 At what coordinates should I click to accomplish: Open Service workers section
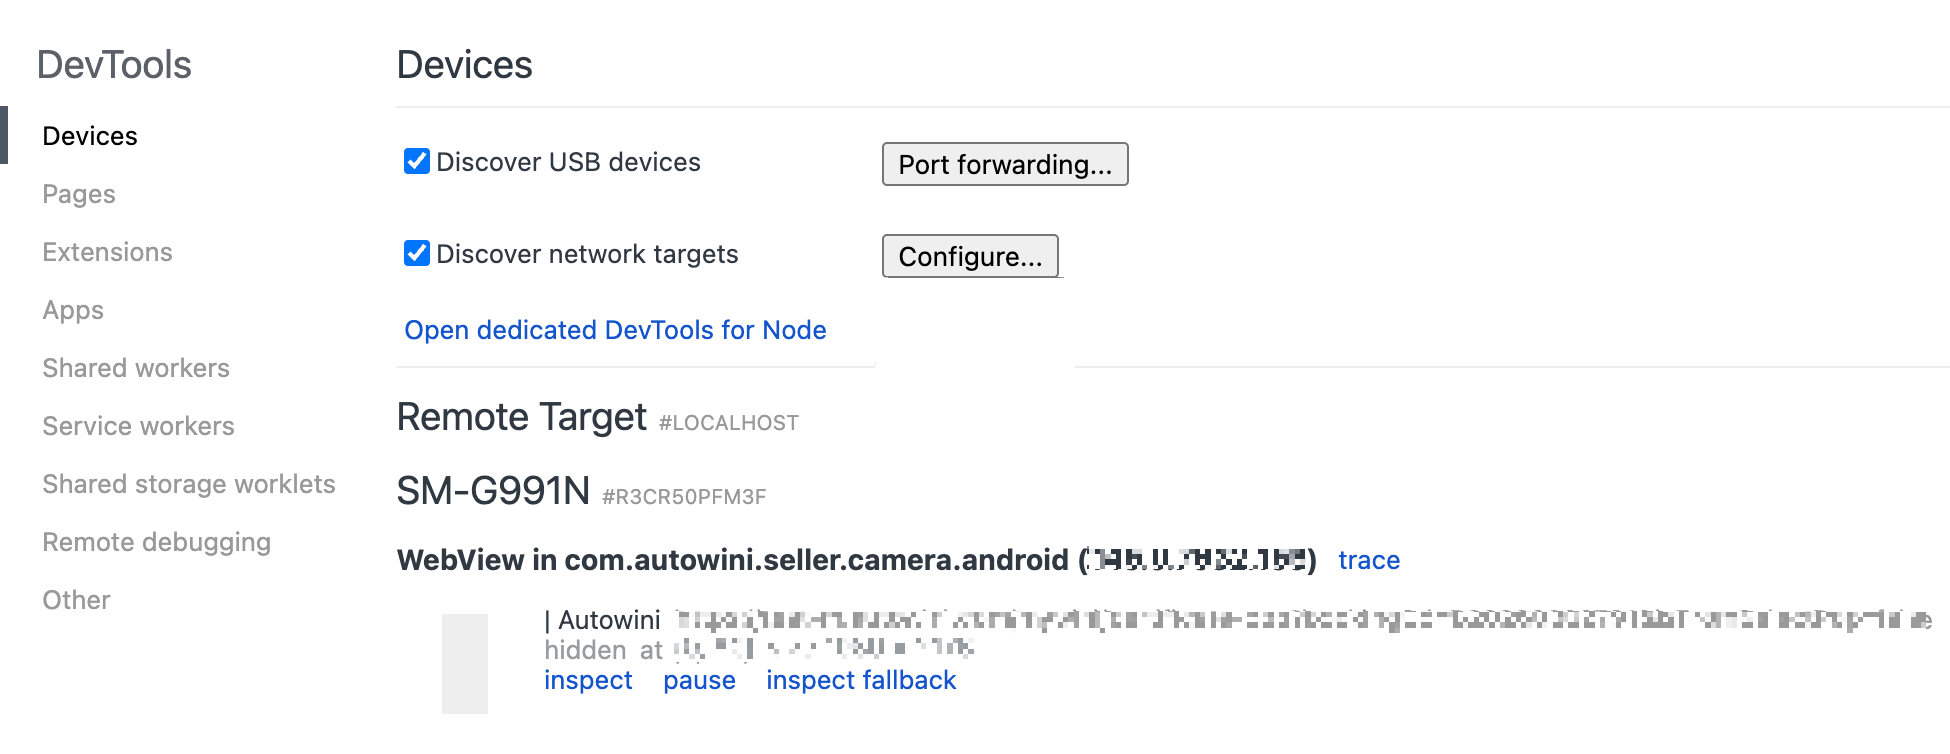coord(138,426)
